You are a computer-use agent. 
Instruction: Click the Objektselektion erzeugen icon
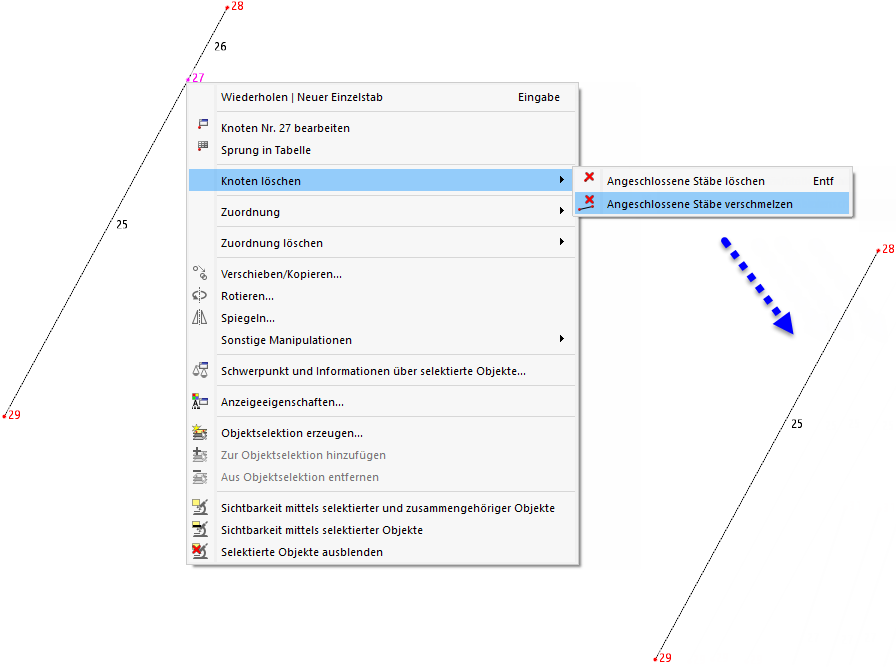199,432
